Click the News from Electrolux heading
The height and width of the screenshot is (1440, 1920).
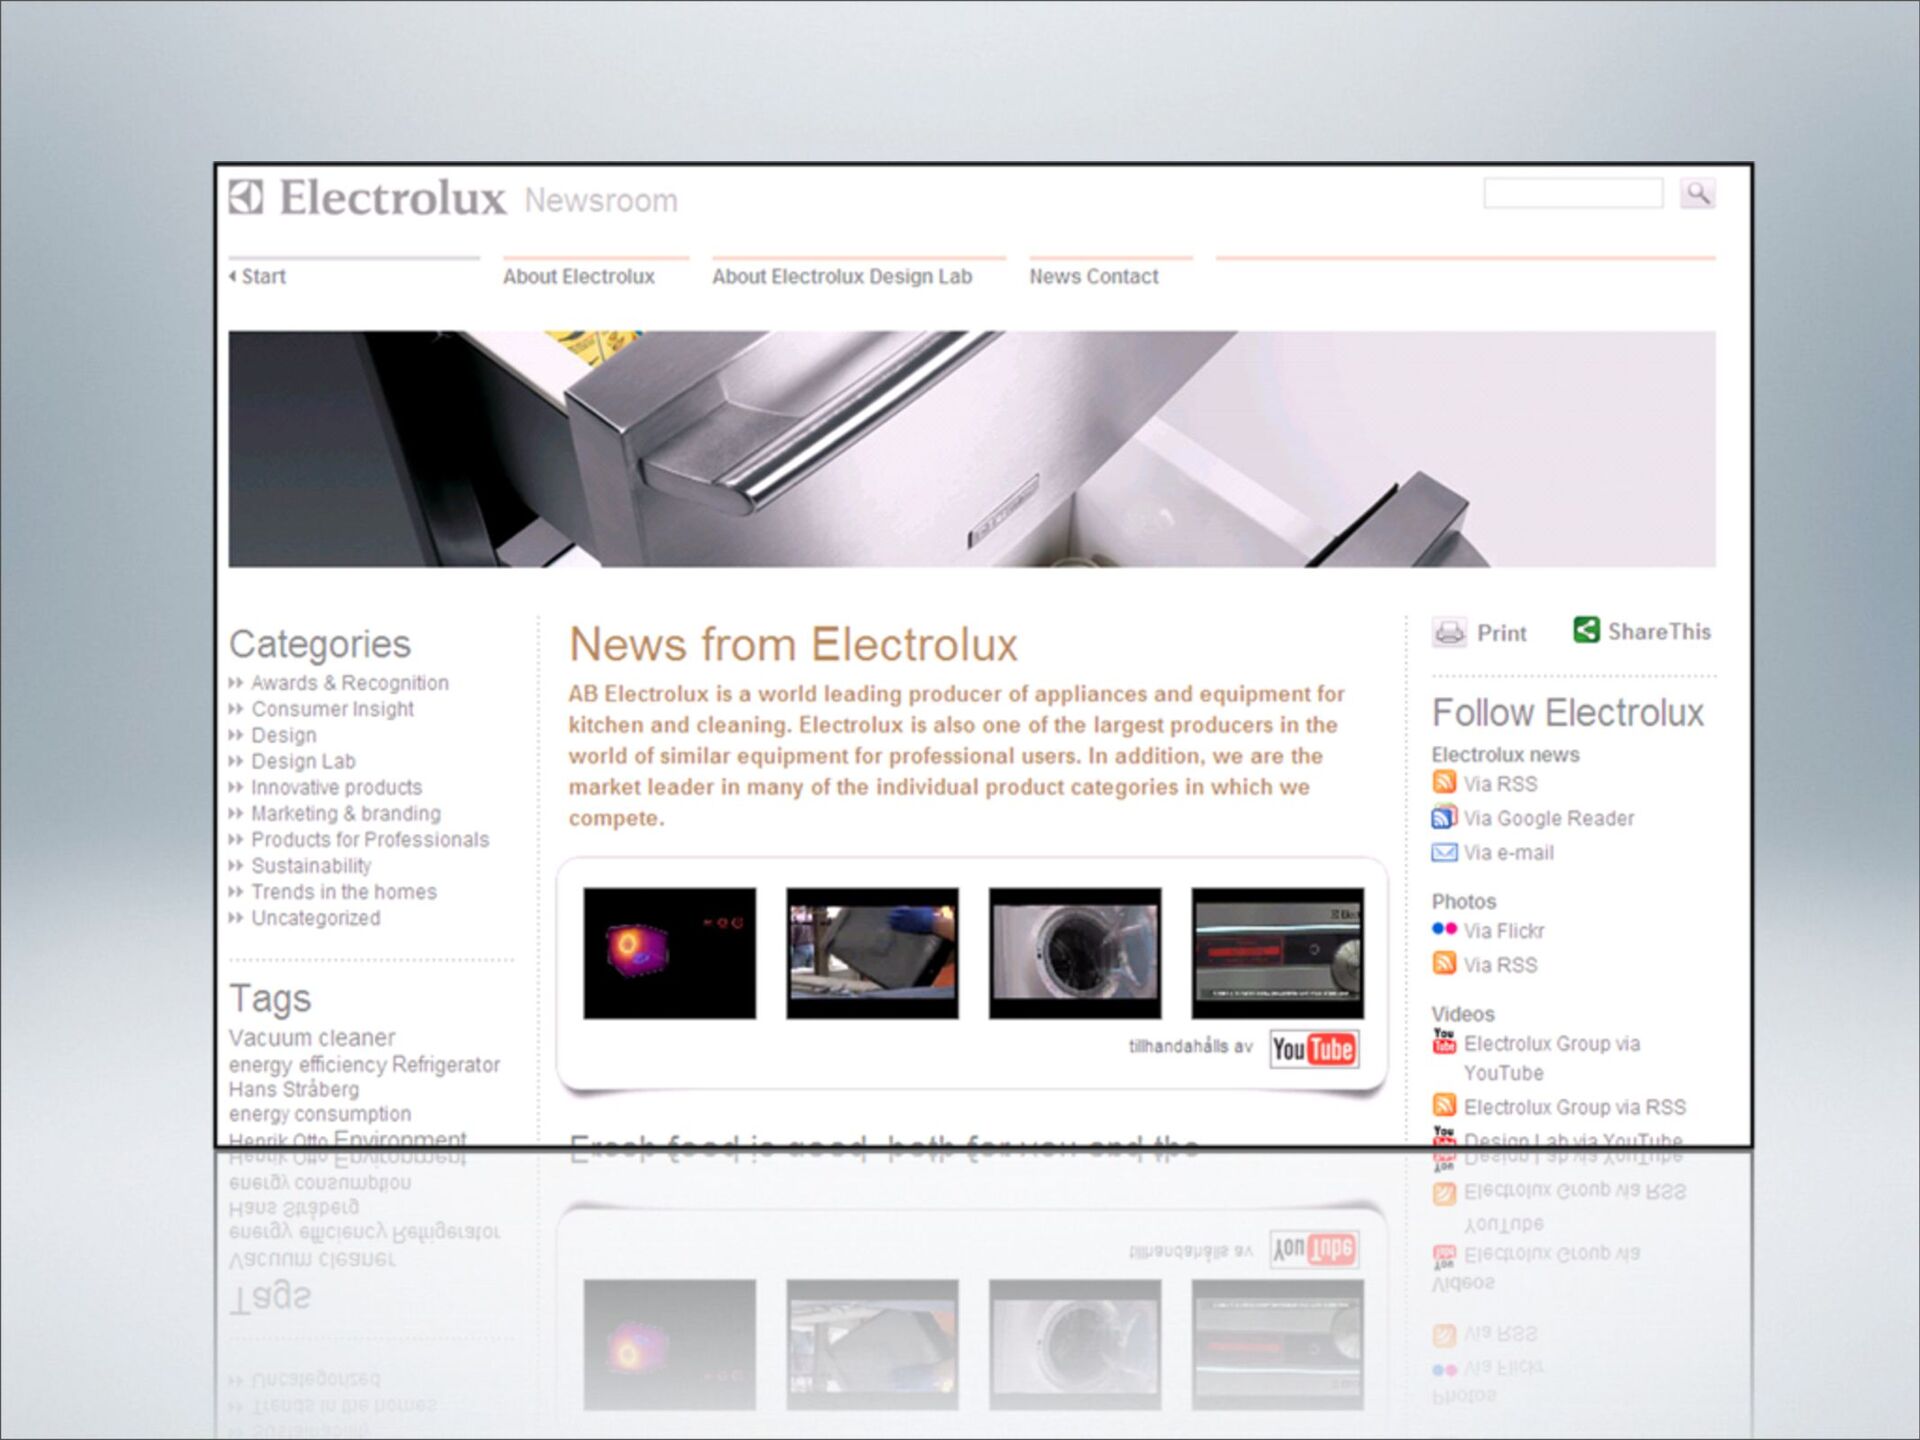[793, 644]
